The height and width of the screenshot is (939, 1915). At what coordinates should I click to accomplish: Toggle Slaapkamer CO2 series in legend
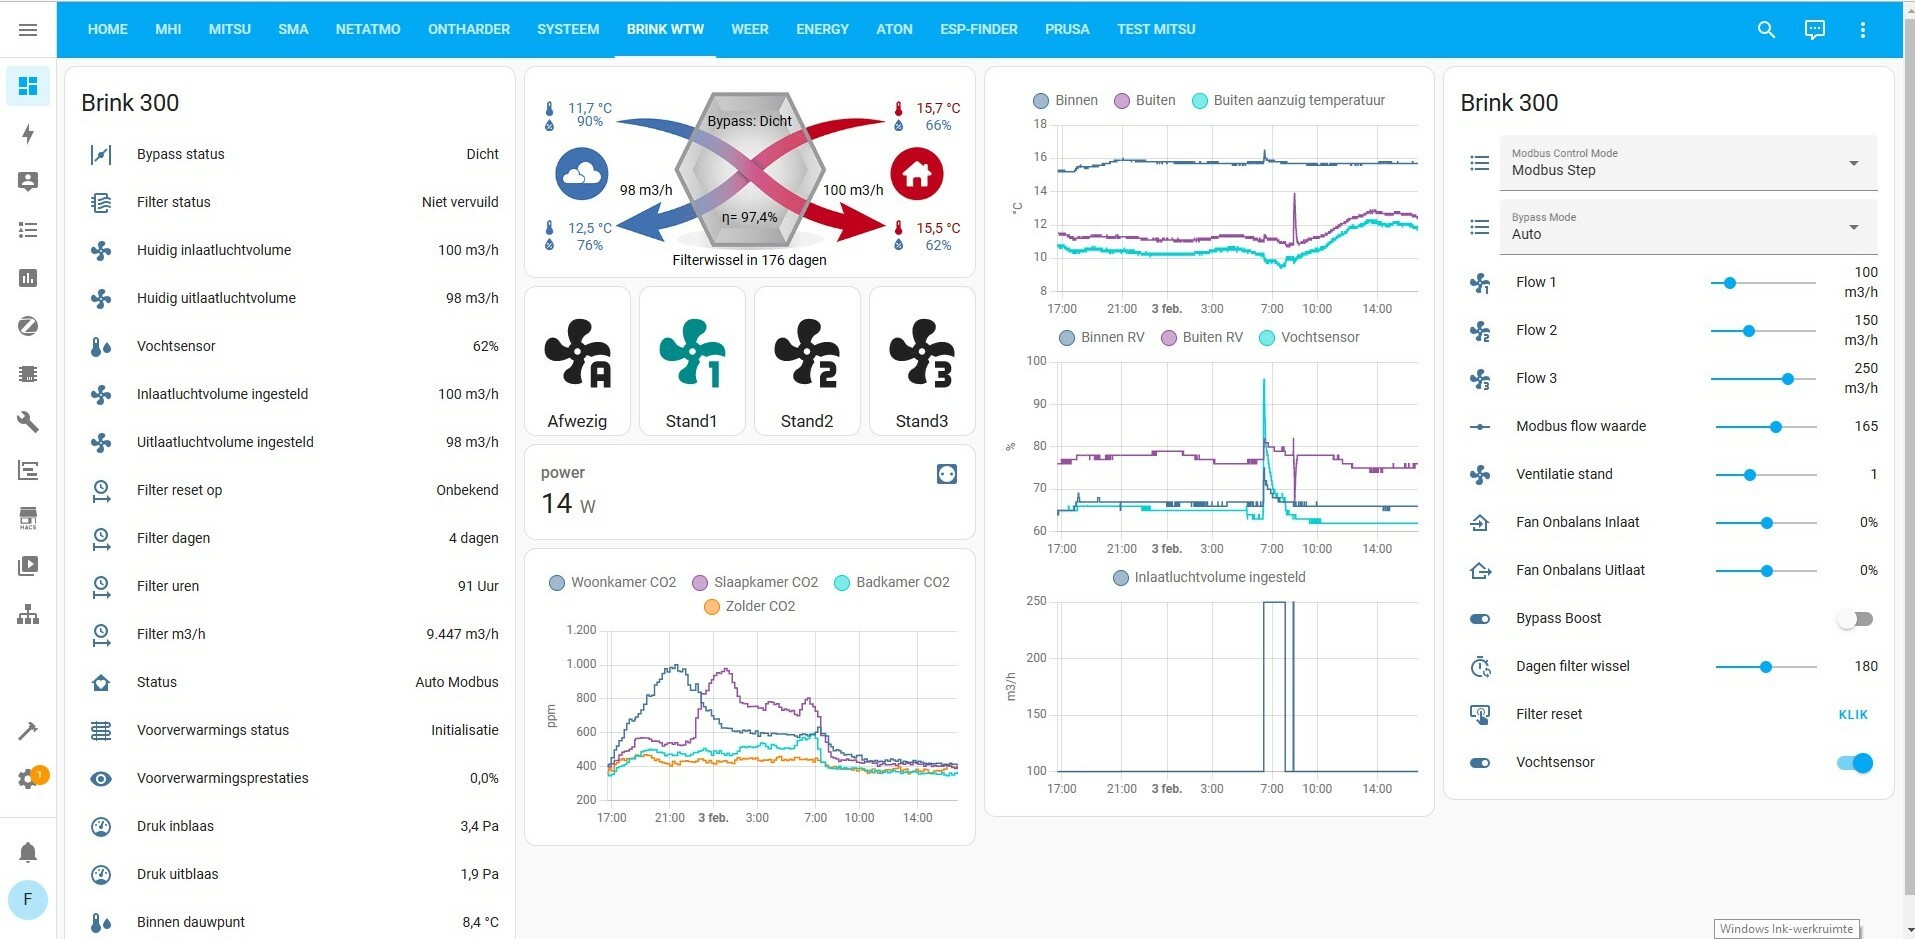coord(755,582)
